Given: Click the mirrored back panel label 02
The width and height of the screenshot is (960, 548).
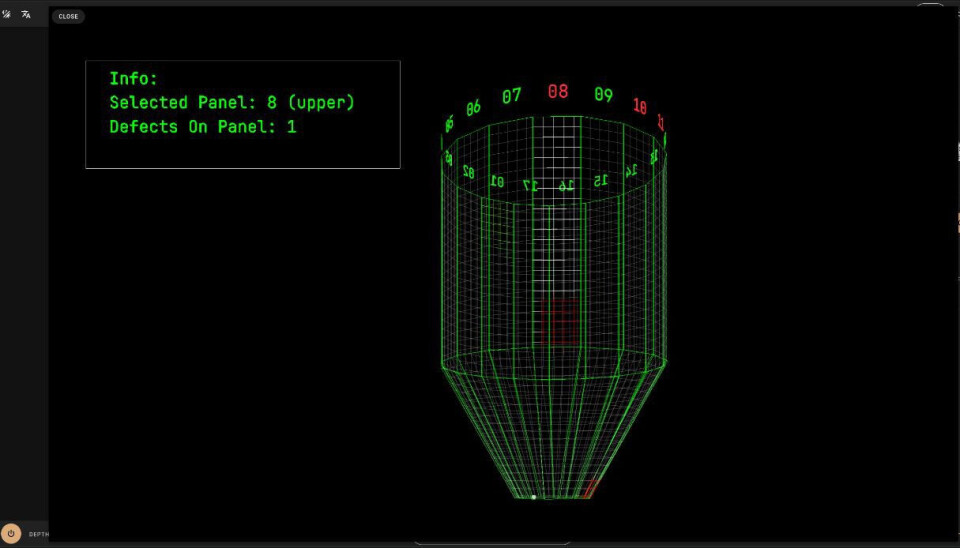Looking at the screenshot, I should [x=468, y=172].
